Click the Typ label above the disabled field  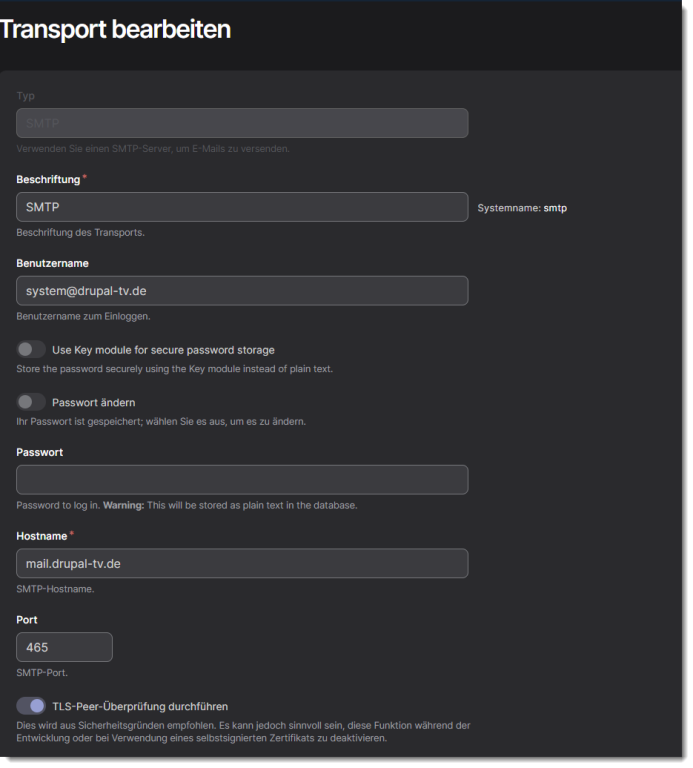[x=26, y=96]
